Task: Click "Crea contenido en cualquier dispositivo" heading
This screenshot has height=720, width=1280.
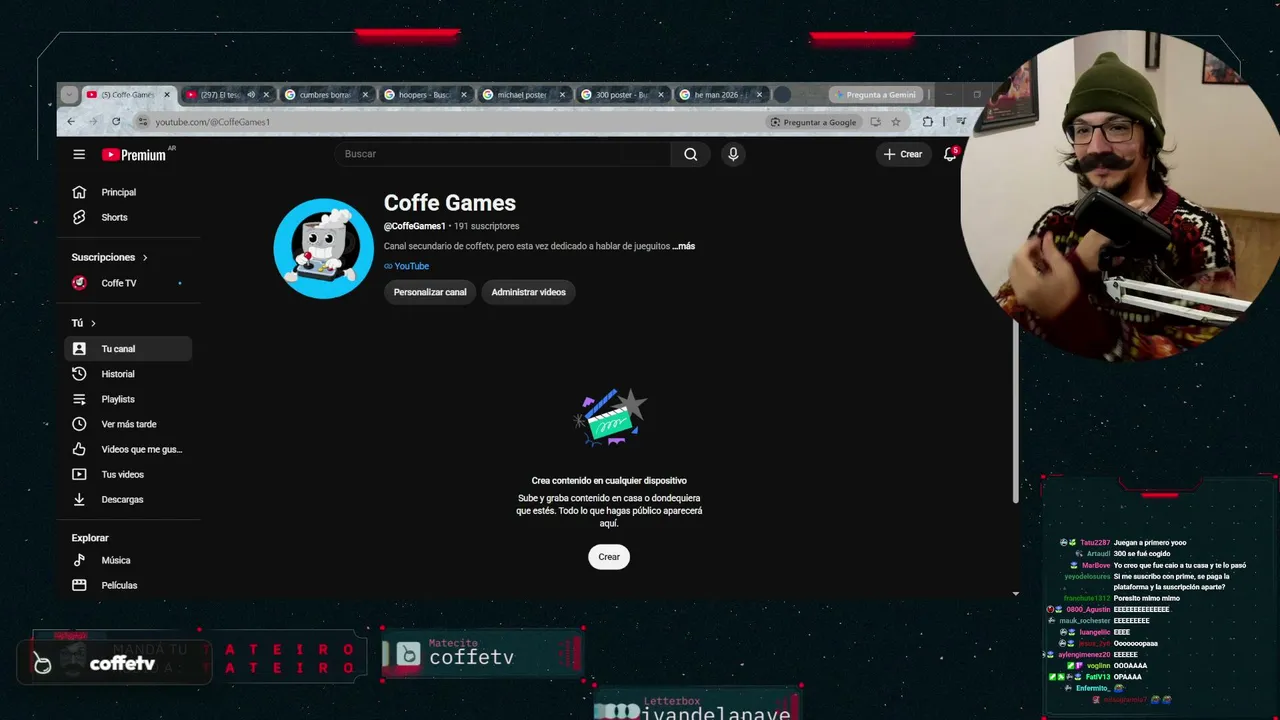Action: 609,481
